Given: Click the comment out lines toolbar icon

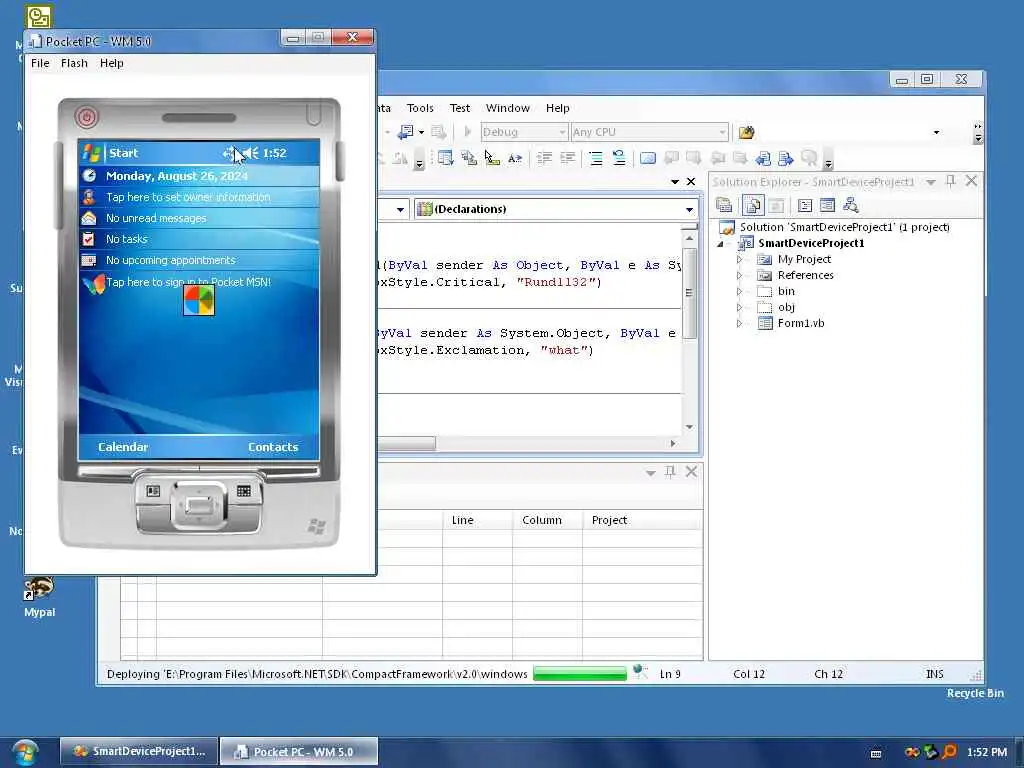Looking at the screenshot, I should pos(596,158).
